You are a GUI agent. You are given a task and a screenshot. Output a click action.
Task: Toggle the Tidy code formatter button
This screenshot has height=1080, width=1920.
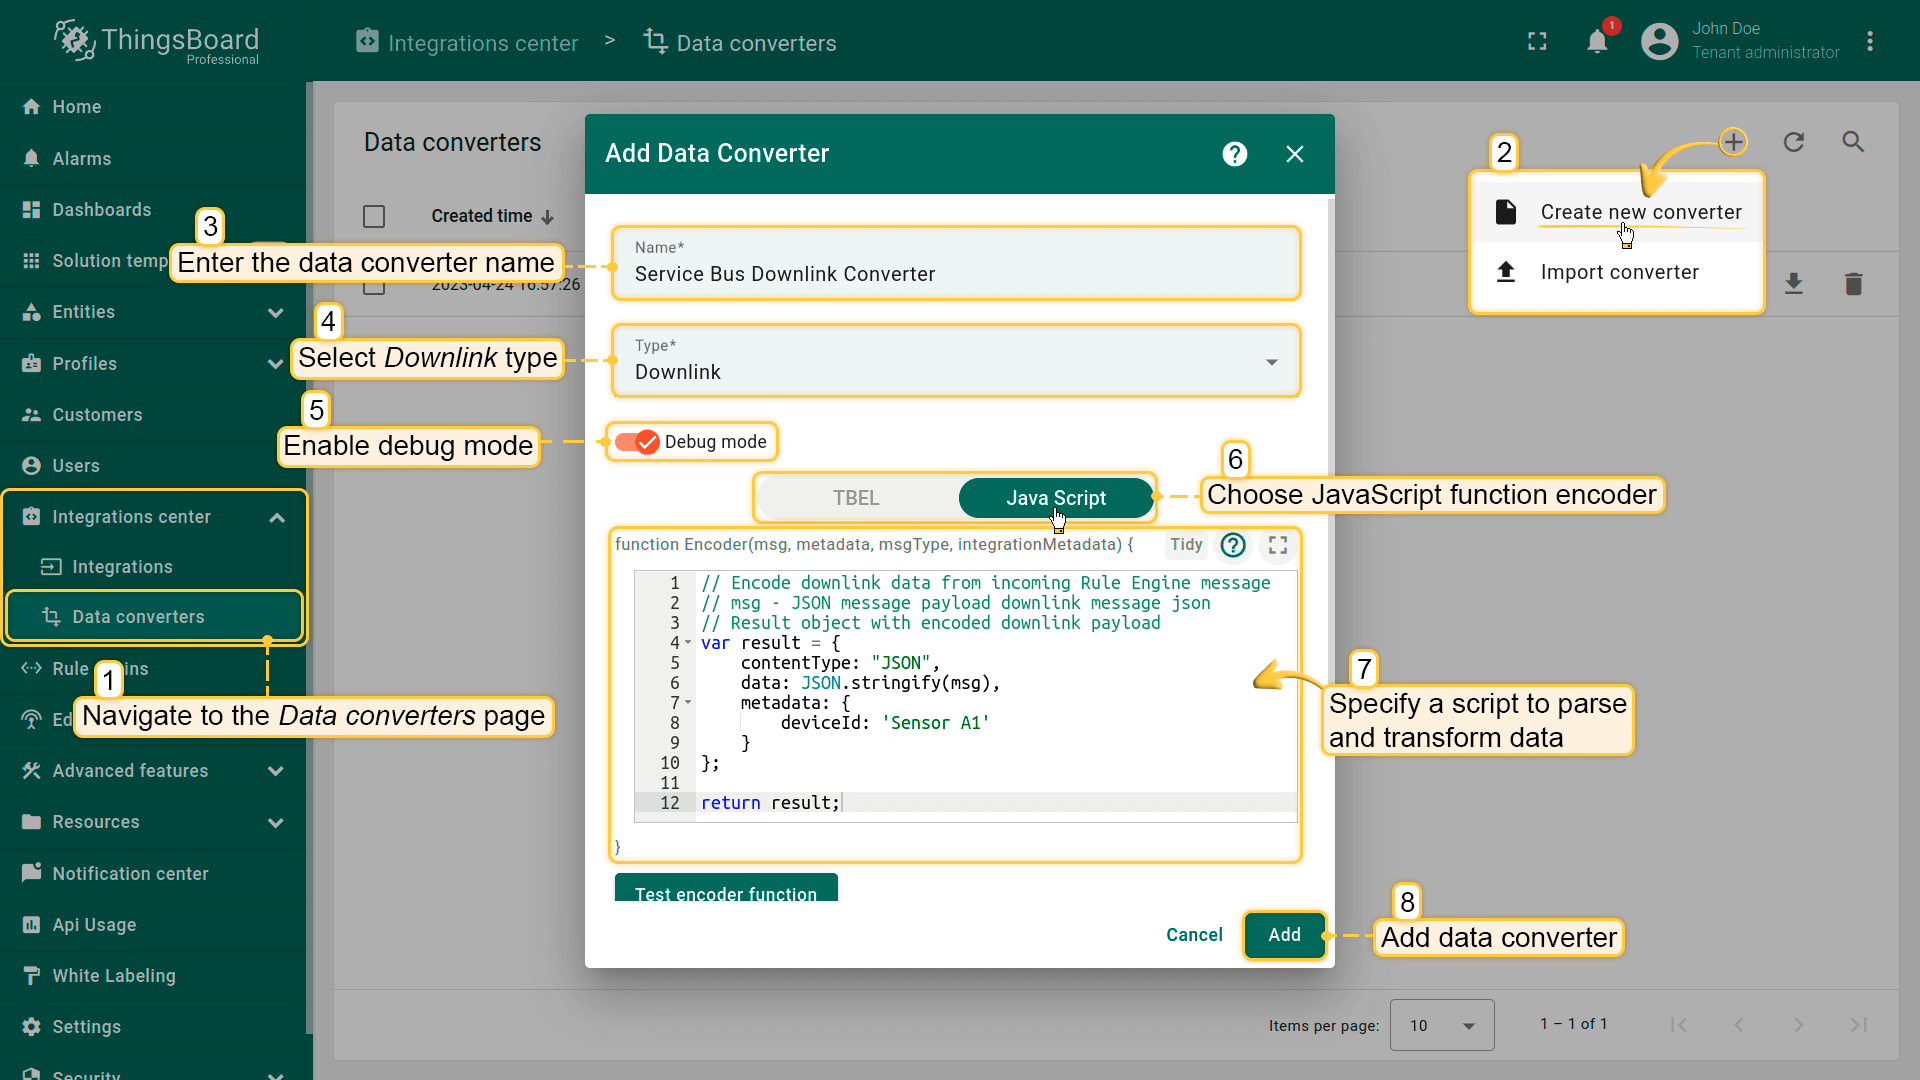(x=1184, y=545)
